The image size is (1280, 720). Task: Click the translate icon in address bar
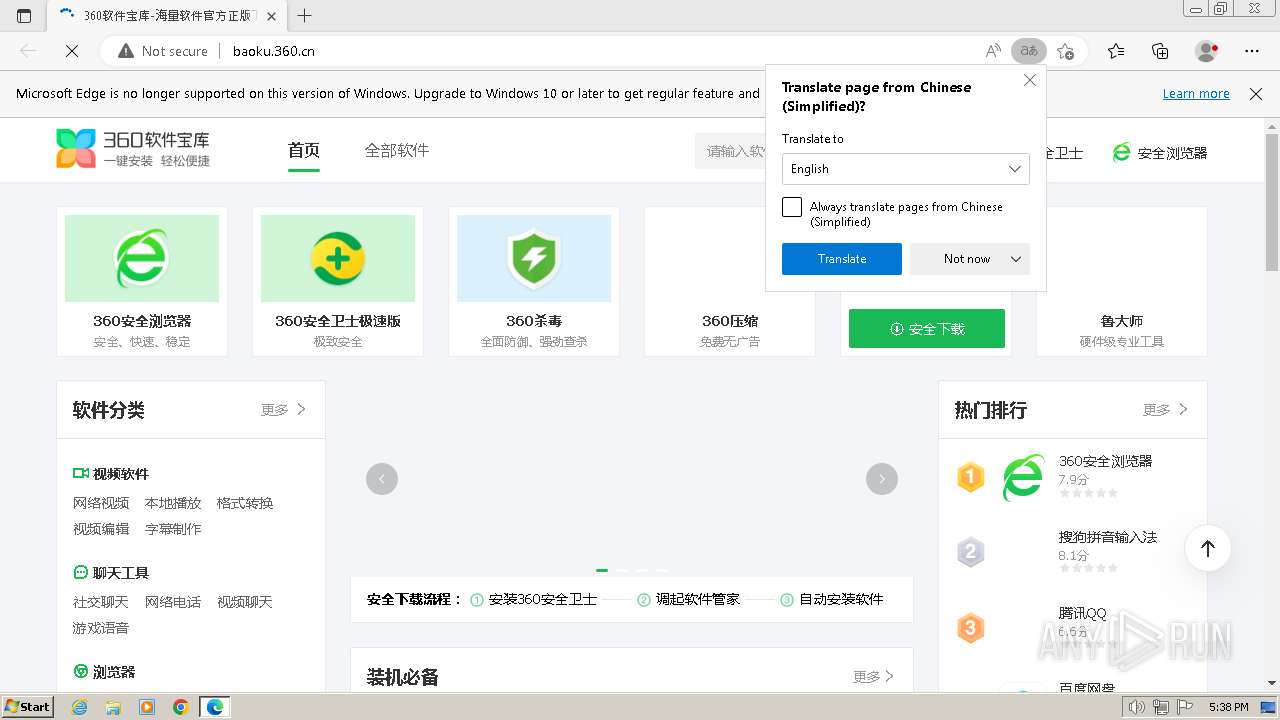[x=1028, y=51]
